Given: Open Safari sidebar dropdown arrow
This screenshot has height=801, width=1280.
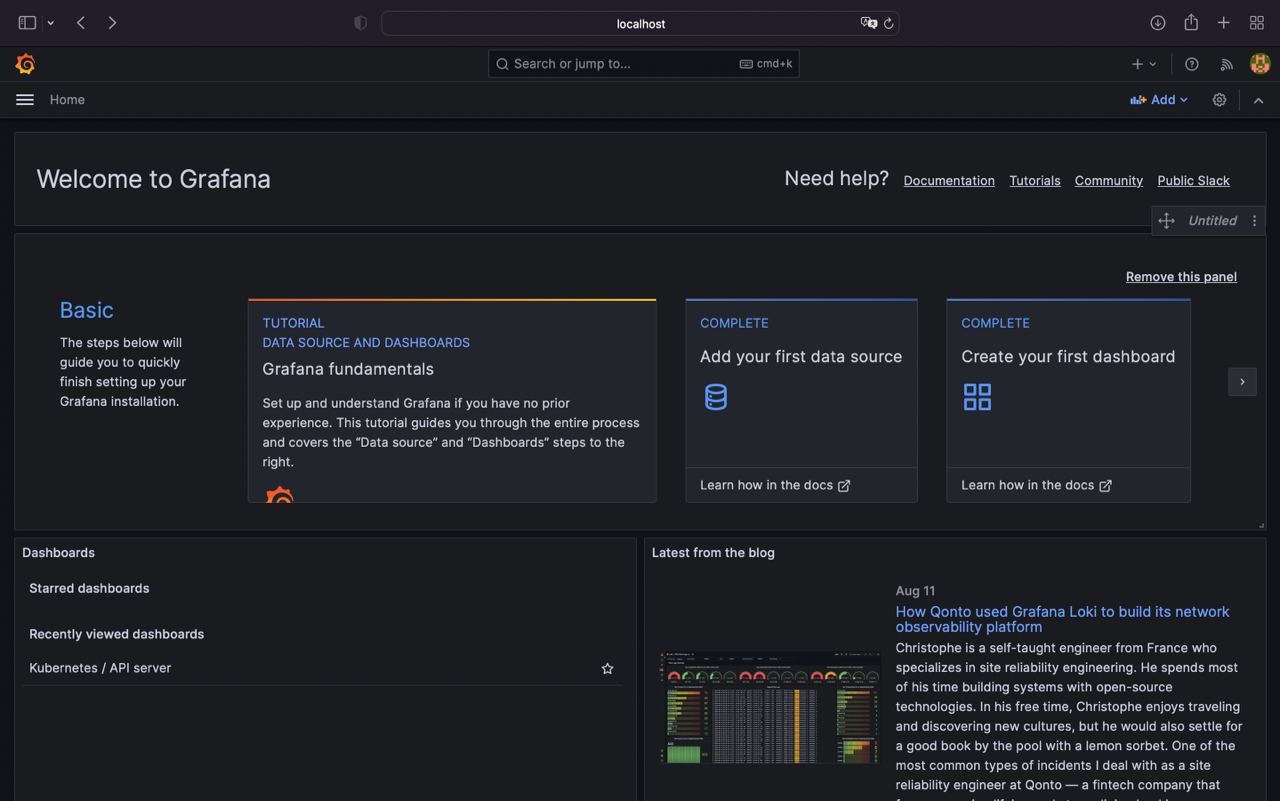Looking at the screenshot, I should (50, 23).
